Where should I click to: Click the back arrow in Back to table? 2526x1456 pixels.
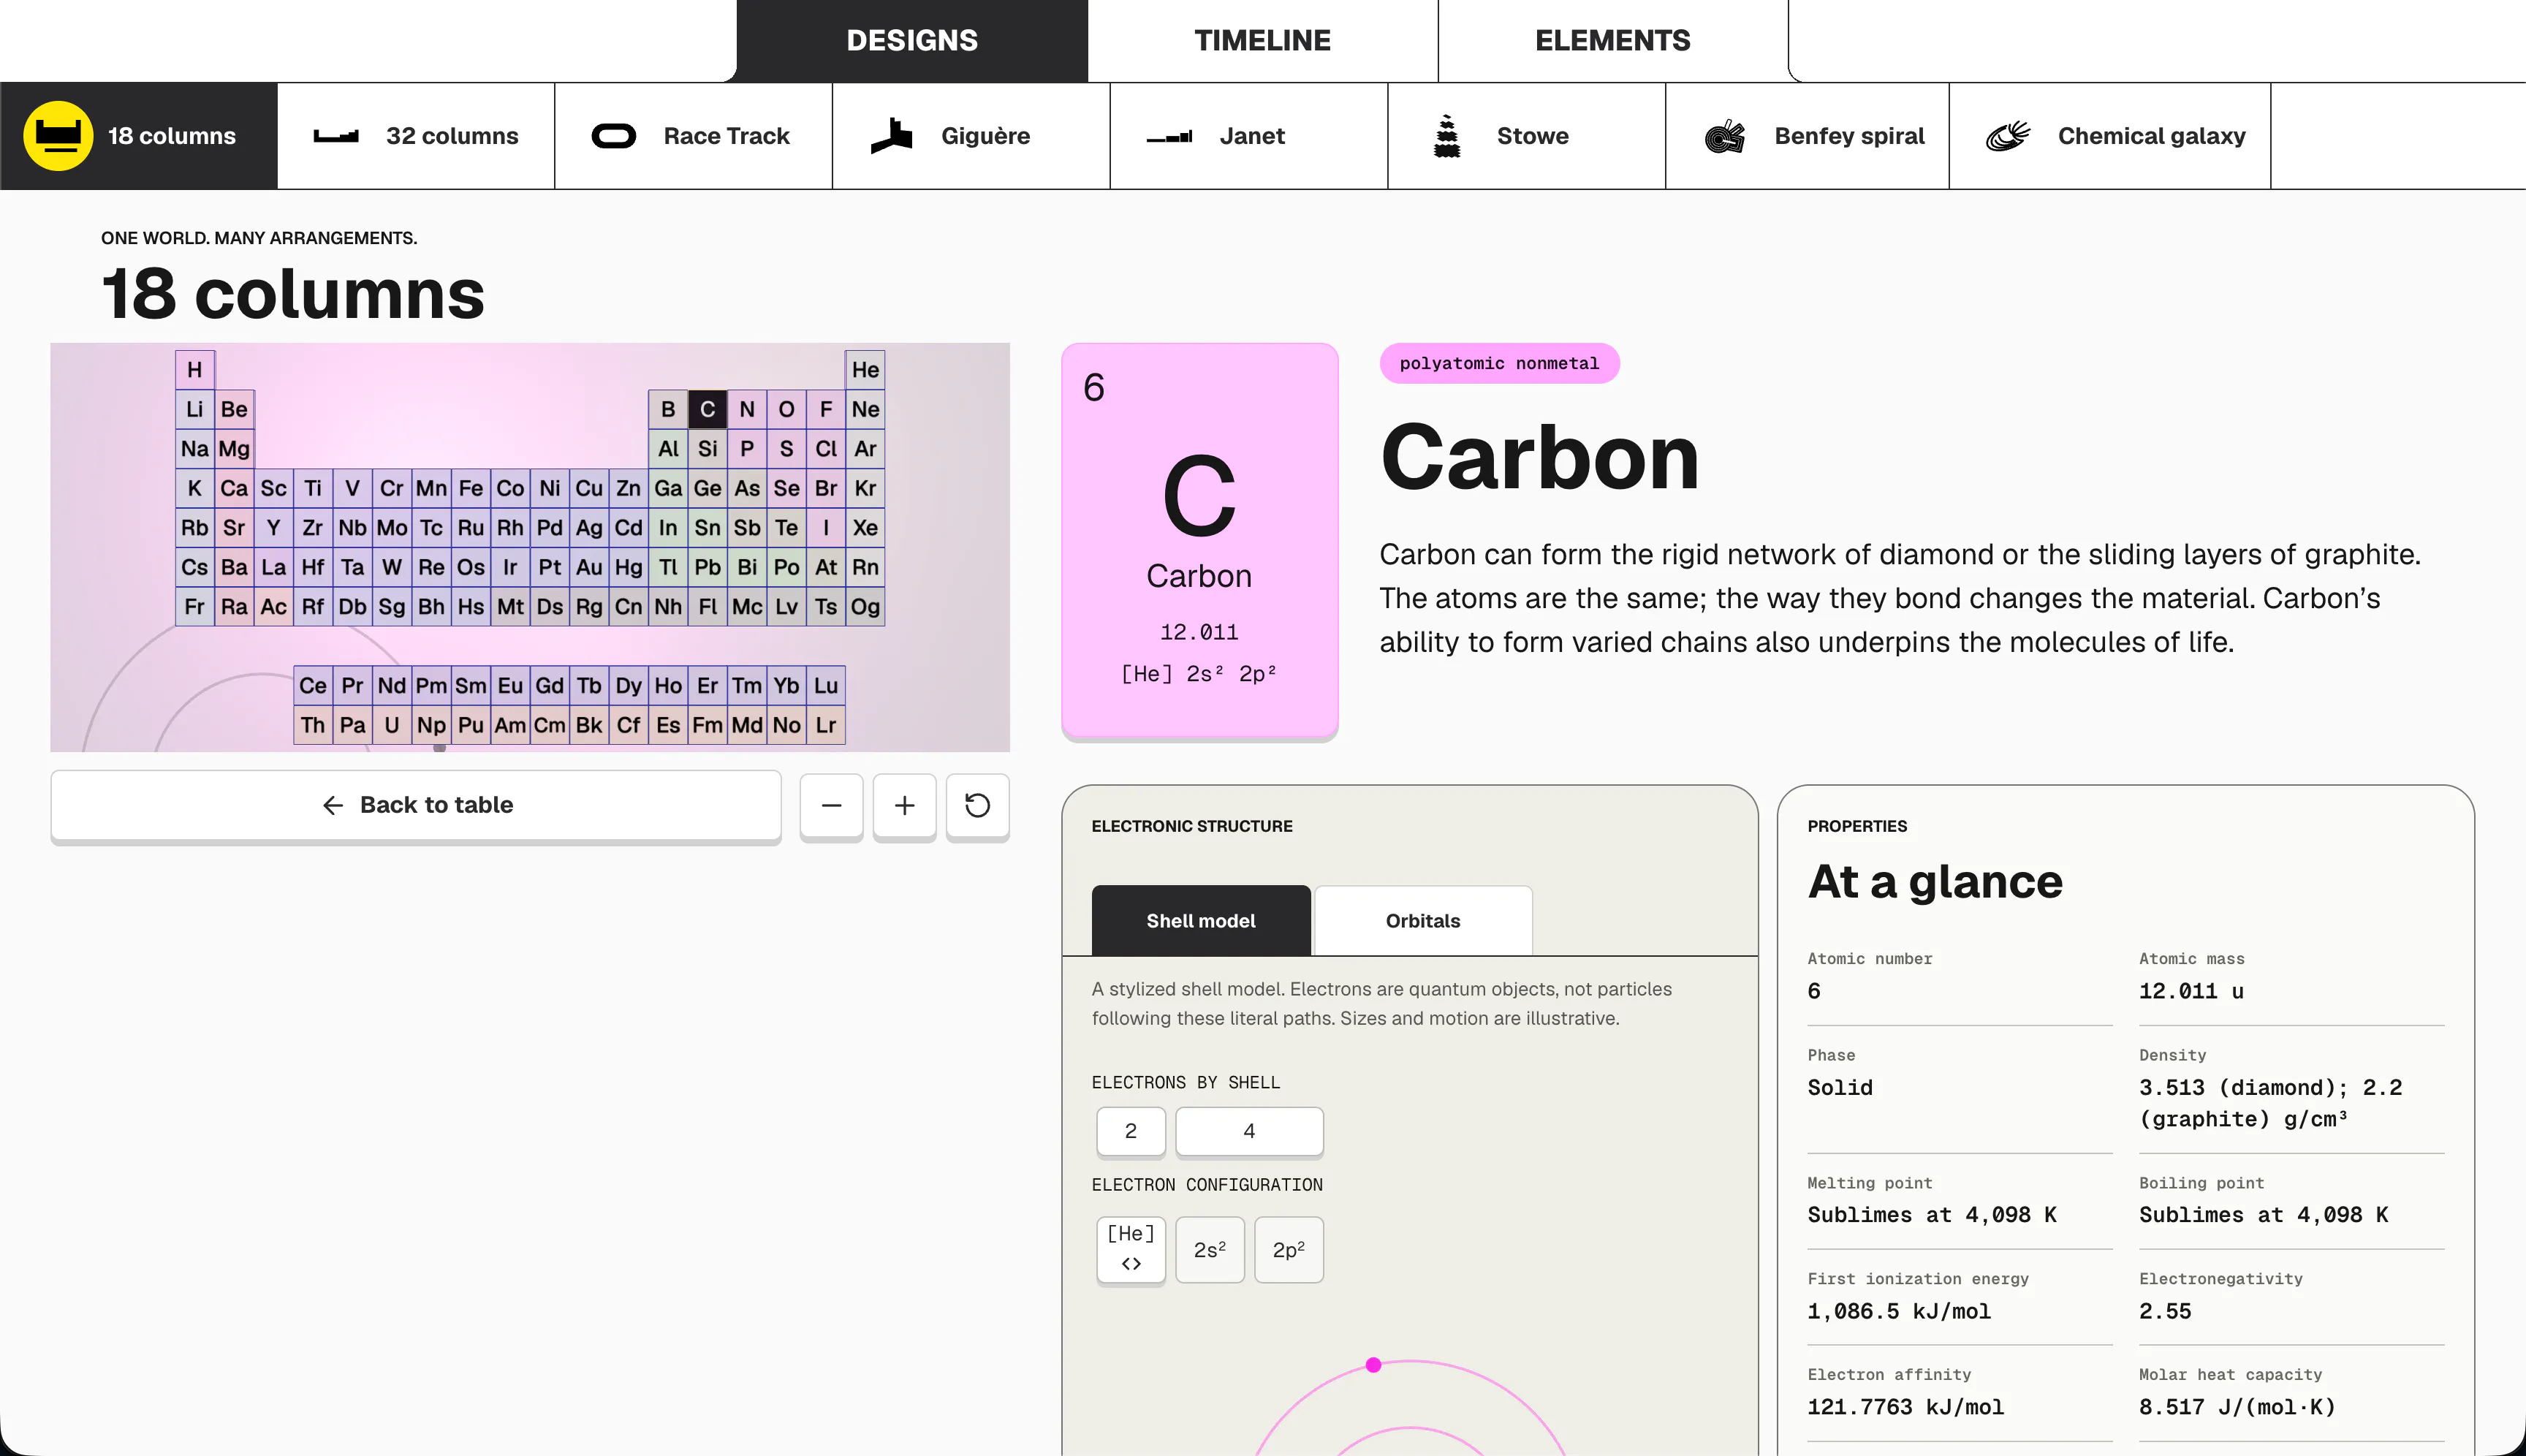[x=333, y=805]
